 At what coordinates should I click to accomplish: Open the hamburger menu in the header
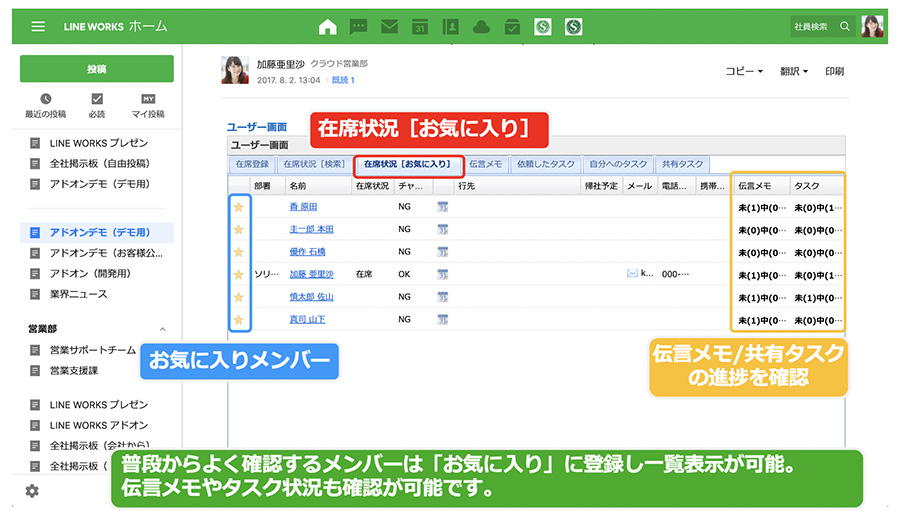(38, 26)
